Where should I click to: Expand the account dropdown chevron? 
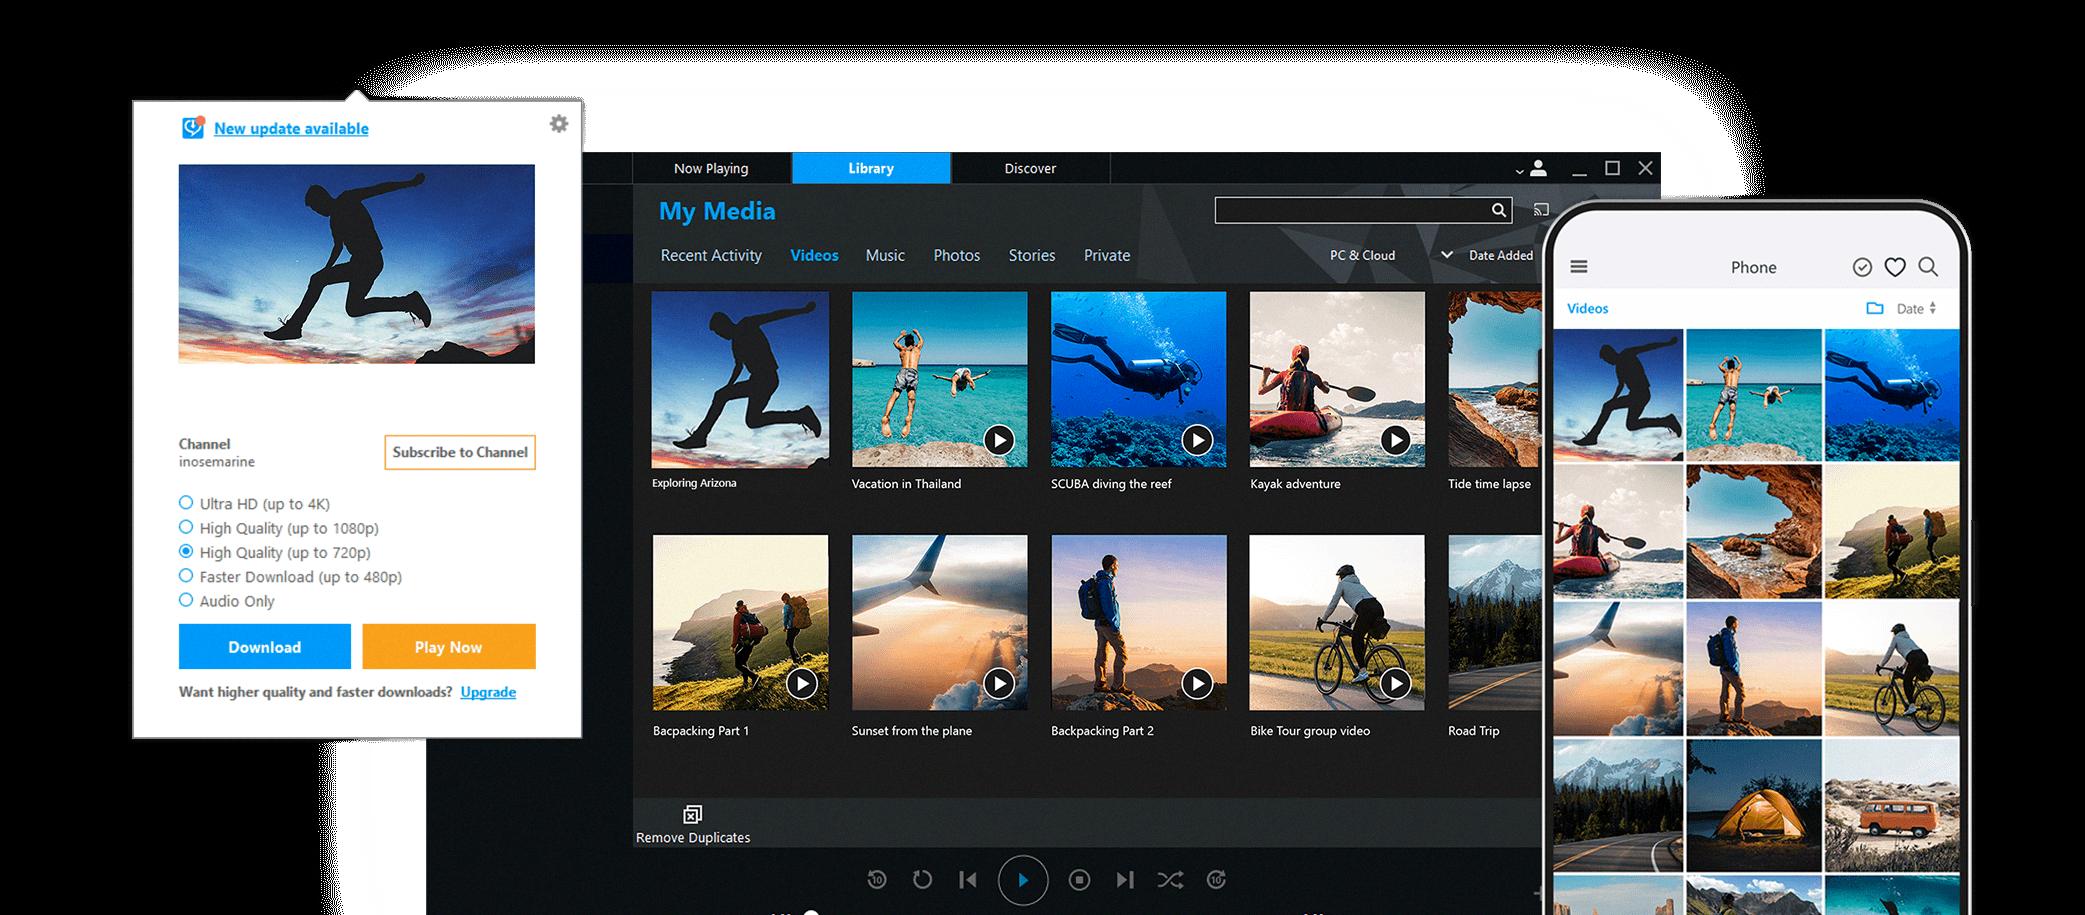(1519, 171)
